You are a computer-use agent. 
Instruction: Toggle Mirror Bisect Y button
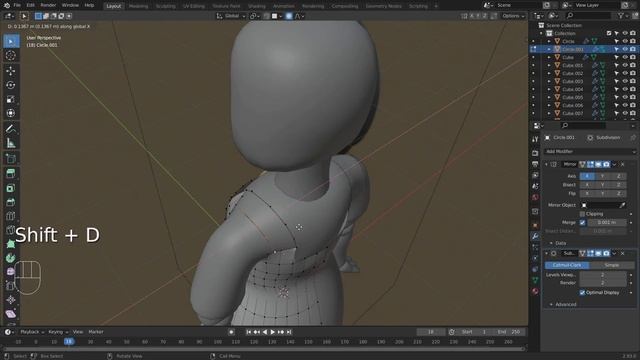pyautogui.click(x=603, y=185)
